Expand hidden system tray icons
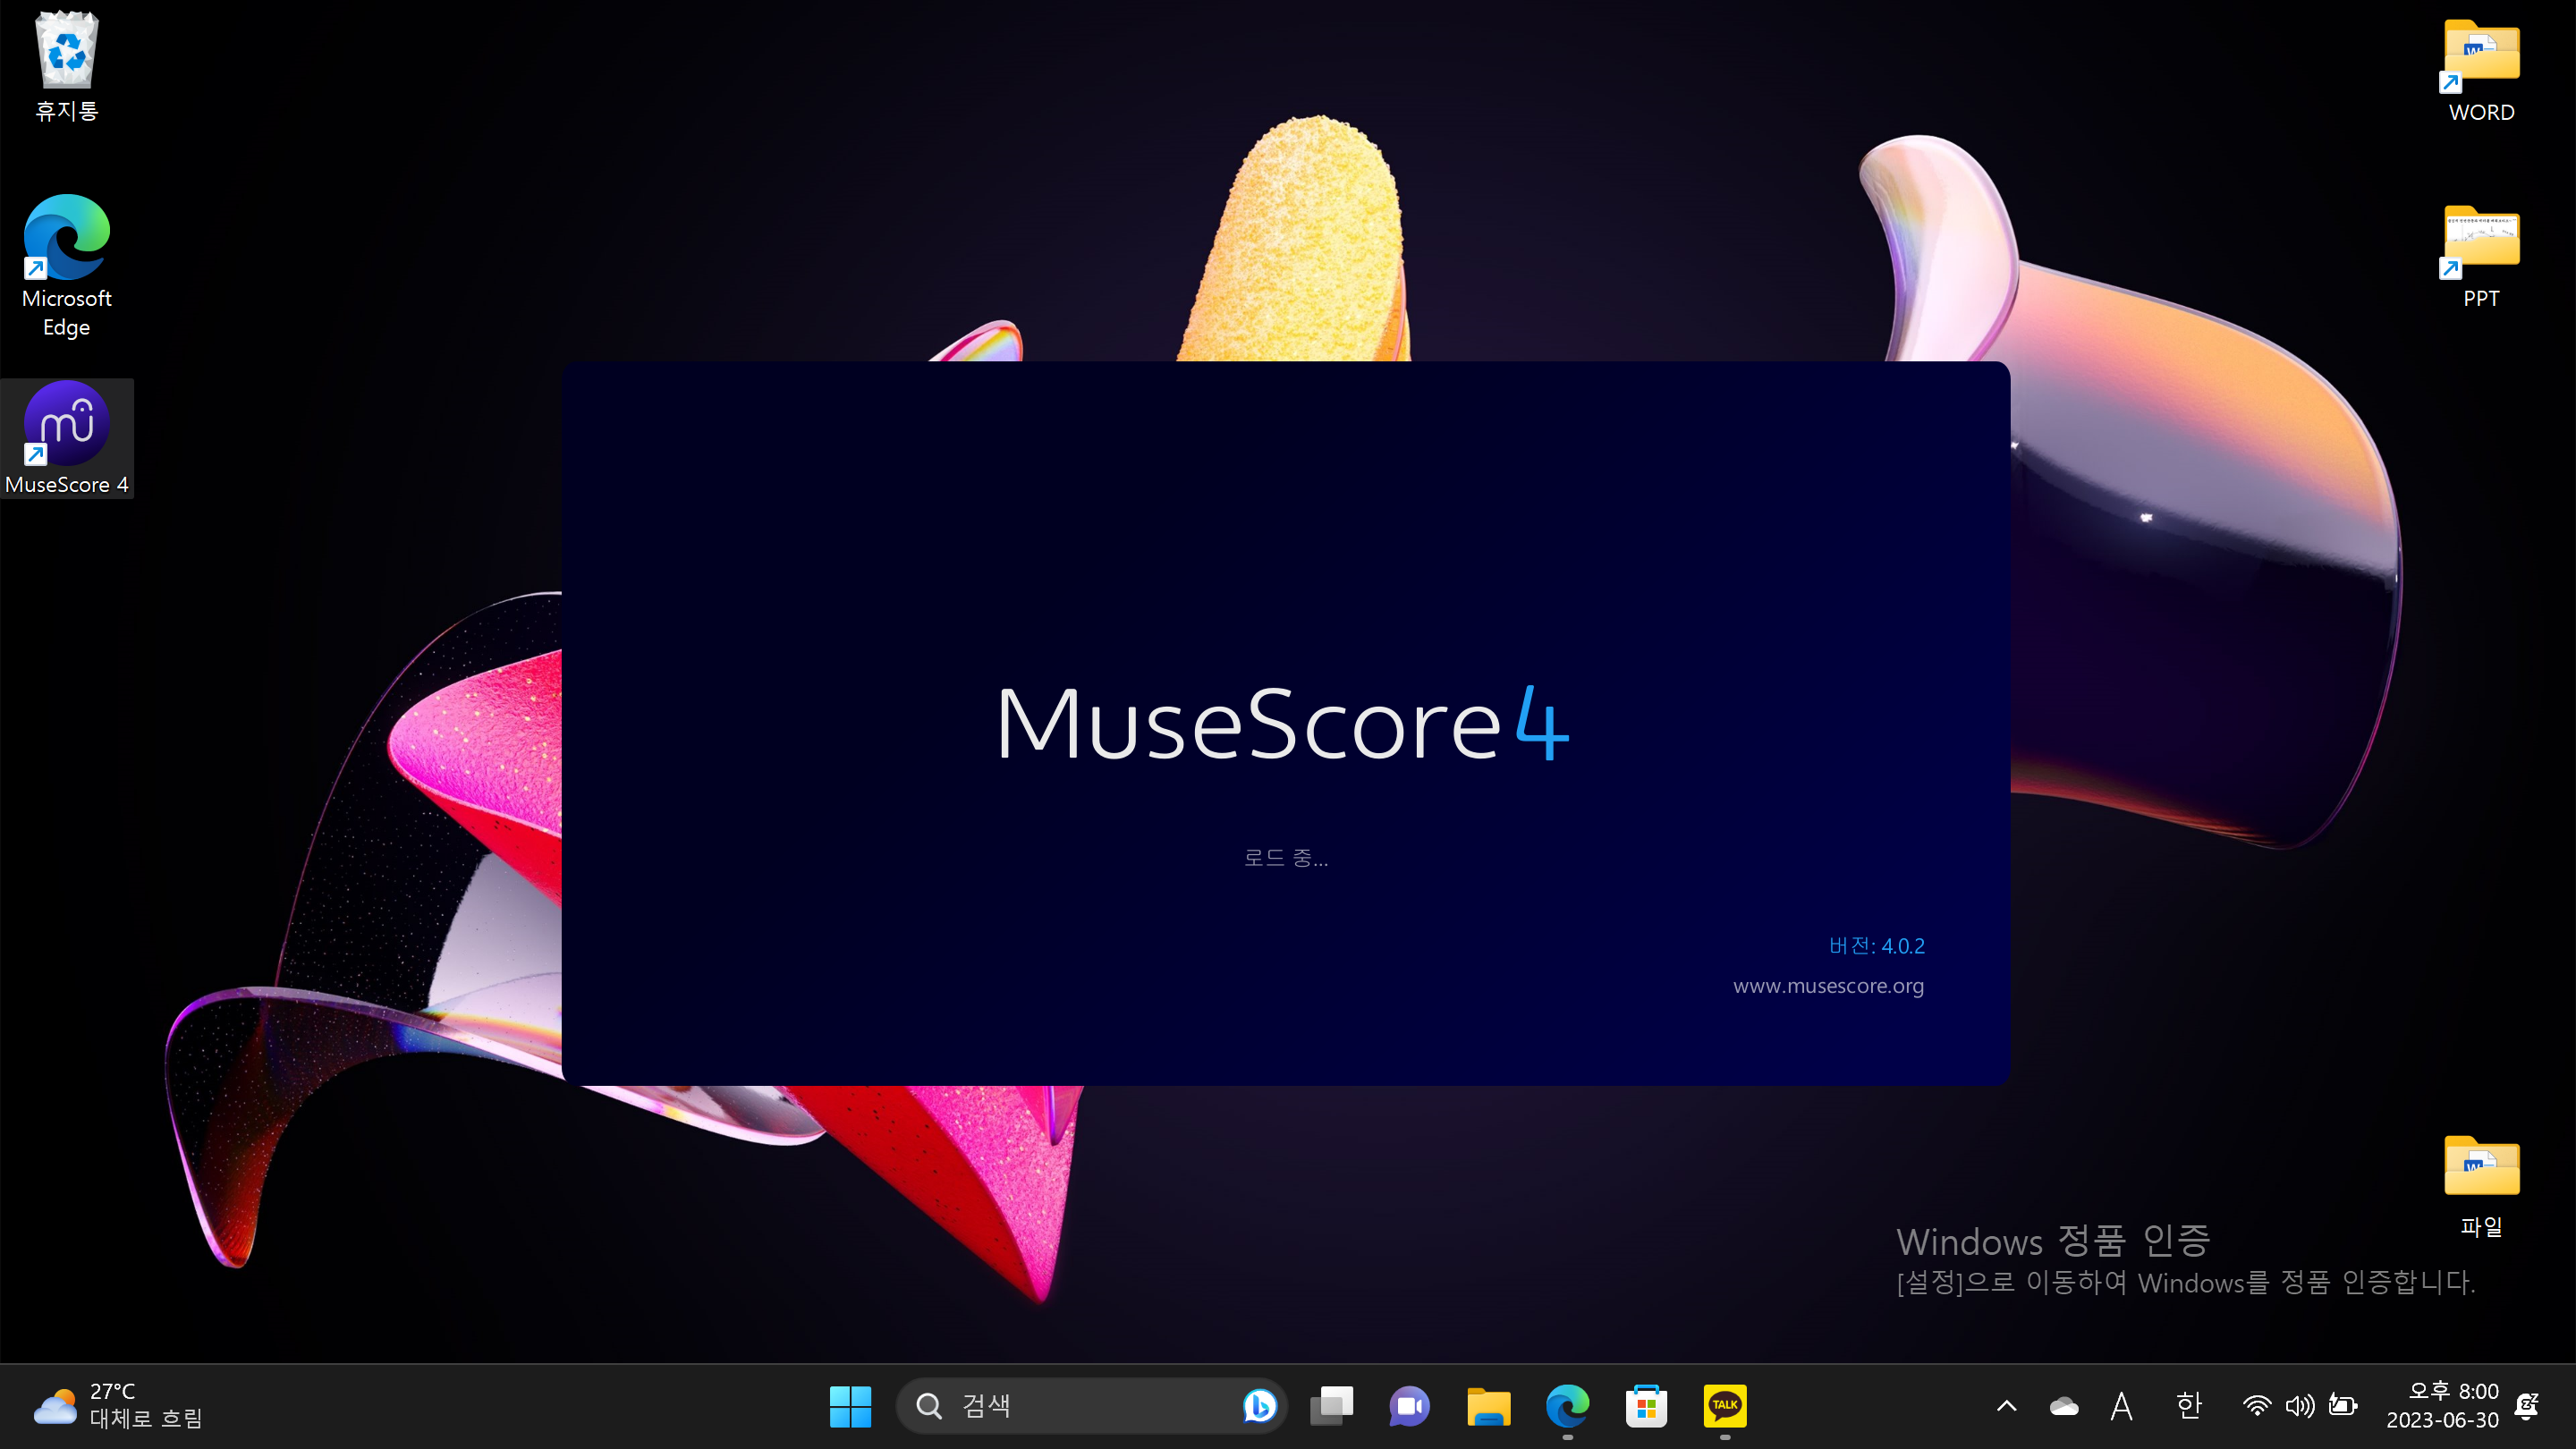The width and height of the screenshot is (2576, 1449). [2007, 1405]
